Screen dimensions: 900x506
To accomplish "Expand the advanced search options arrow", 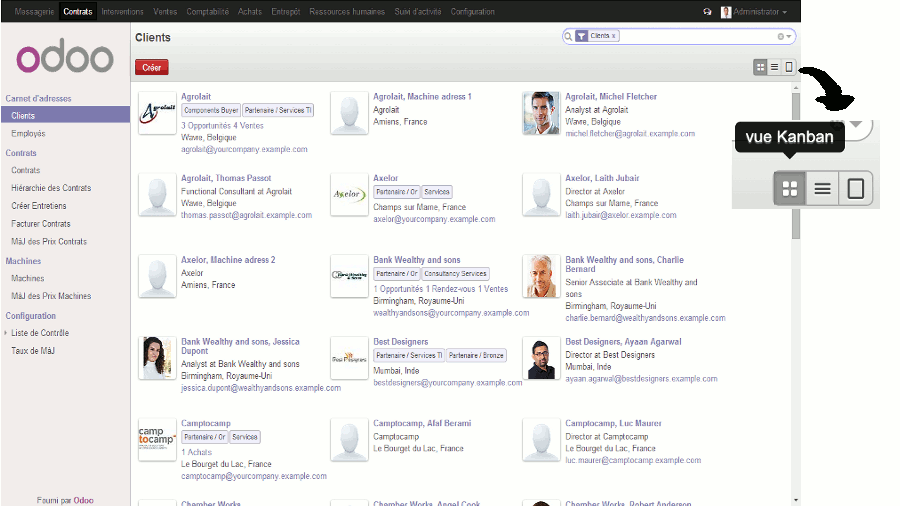I will coord(789,36).
